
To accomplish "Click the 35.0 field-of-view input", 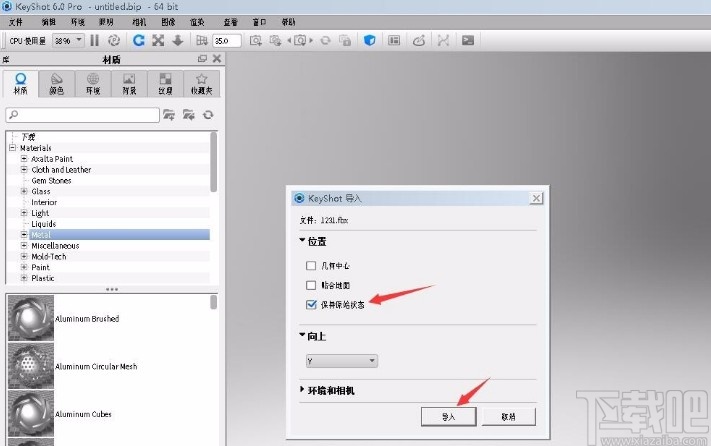I will click(x=227, y=40).
